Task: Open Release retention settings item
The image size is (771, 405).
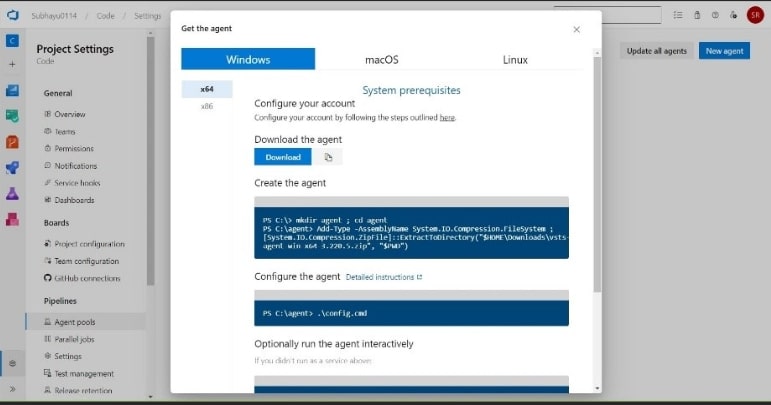Action: click(x=83, y=390)
